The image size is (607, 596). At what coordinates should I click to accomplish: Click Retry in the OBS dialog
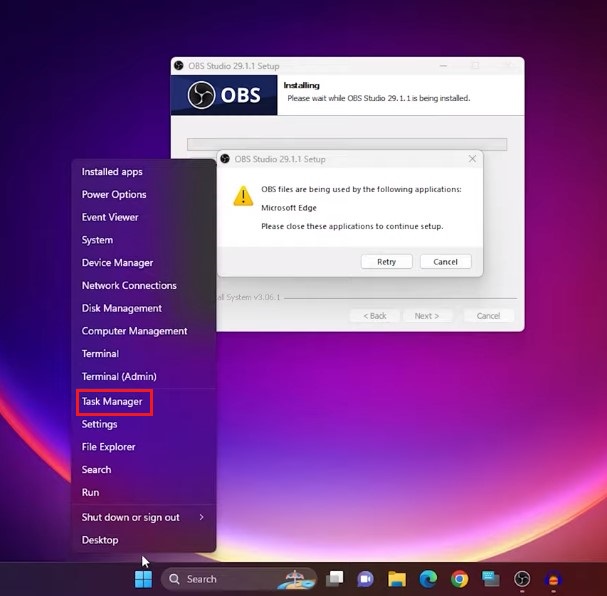[x=386, y=262]
